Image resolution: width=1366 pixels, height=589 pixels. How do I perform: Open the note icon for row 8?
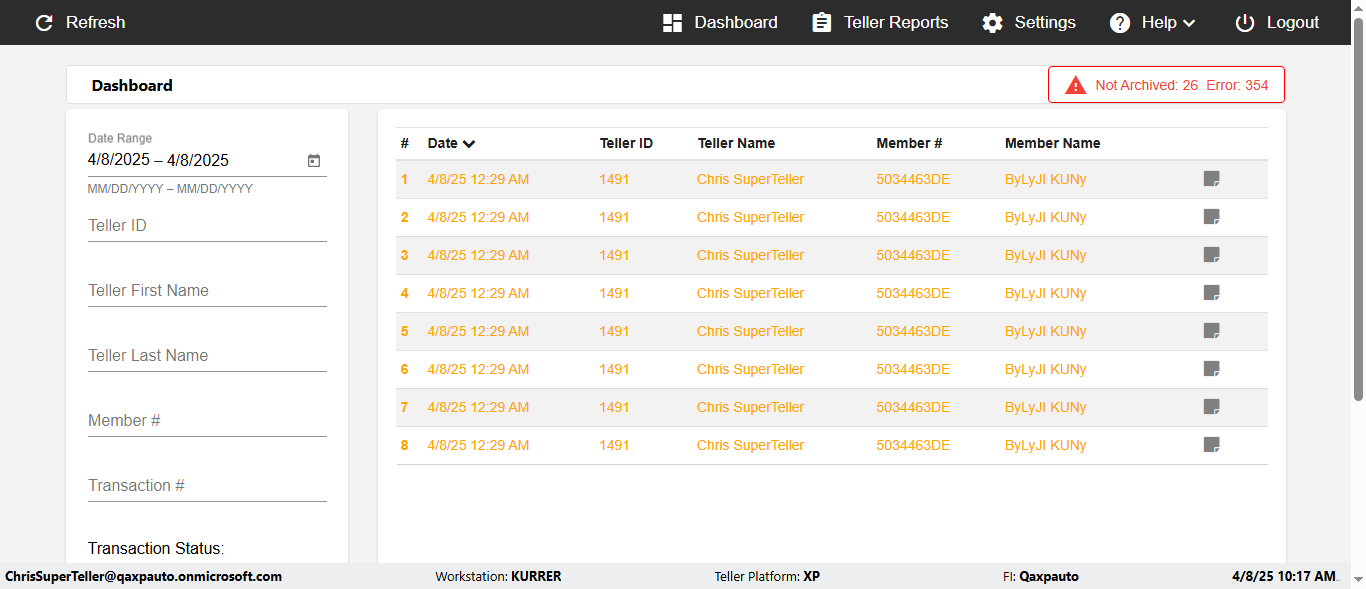coord(1211,445)
